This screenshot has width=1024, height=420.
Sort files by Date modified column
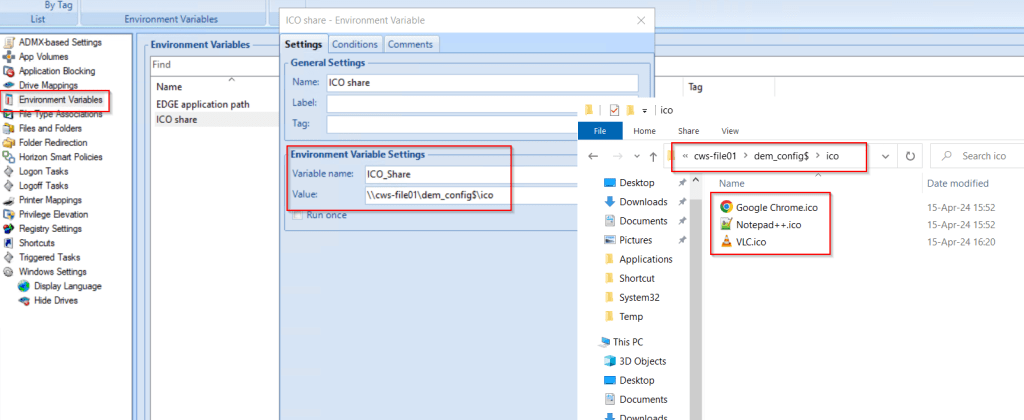[957, 183]
